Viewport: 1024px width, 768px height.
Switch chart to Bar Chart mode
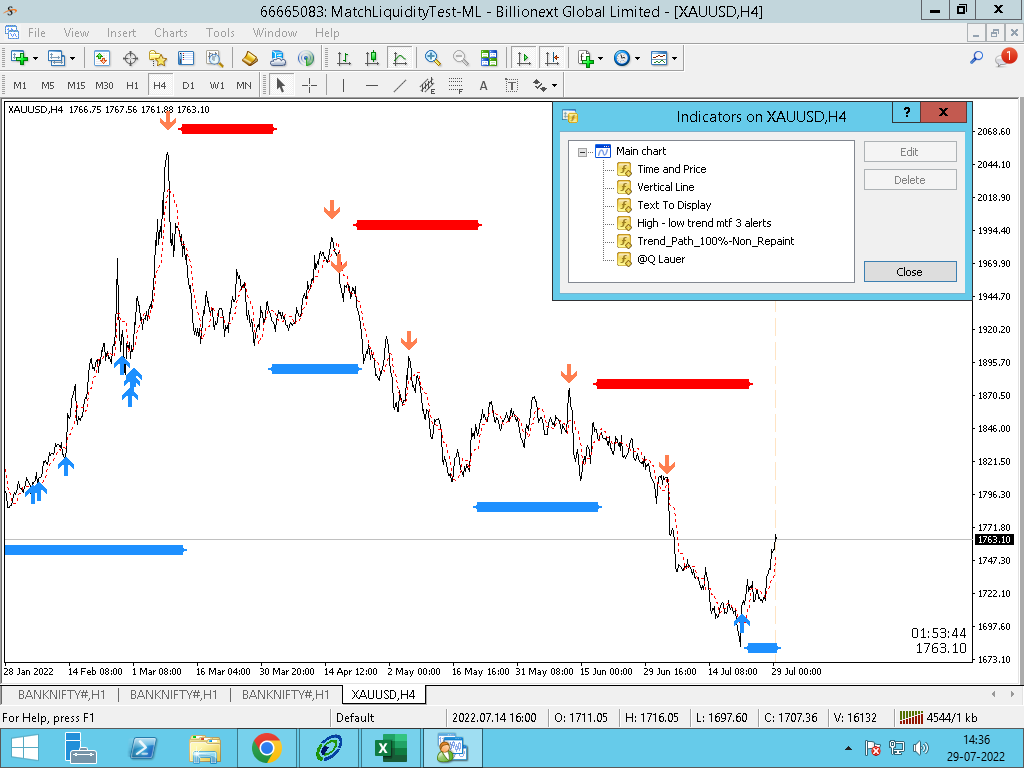pyautogui.click(x=344, y=58)
